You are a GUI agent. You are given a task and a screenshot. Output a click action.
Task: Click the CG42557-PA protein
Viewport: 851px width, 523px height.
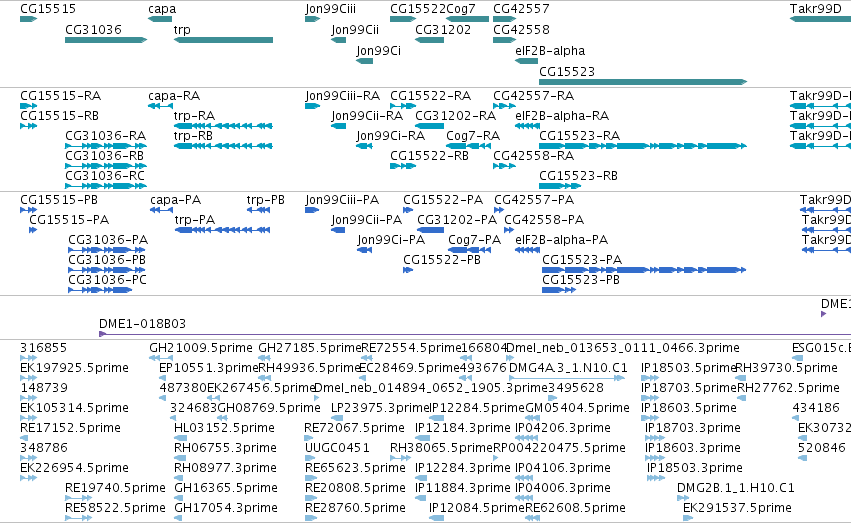tap(499, 210)
